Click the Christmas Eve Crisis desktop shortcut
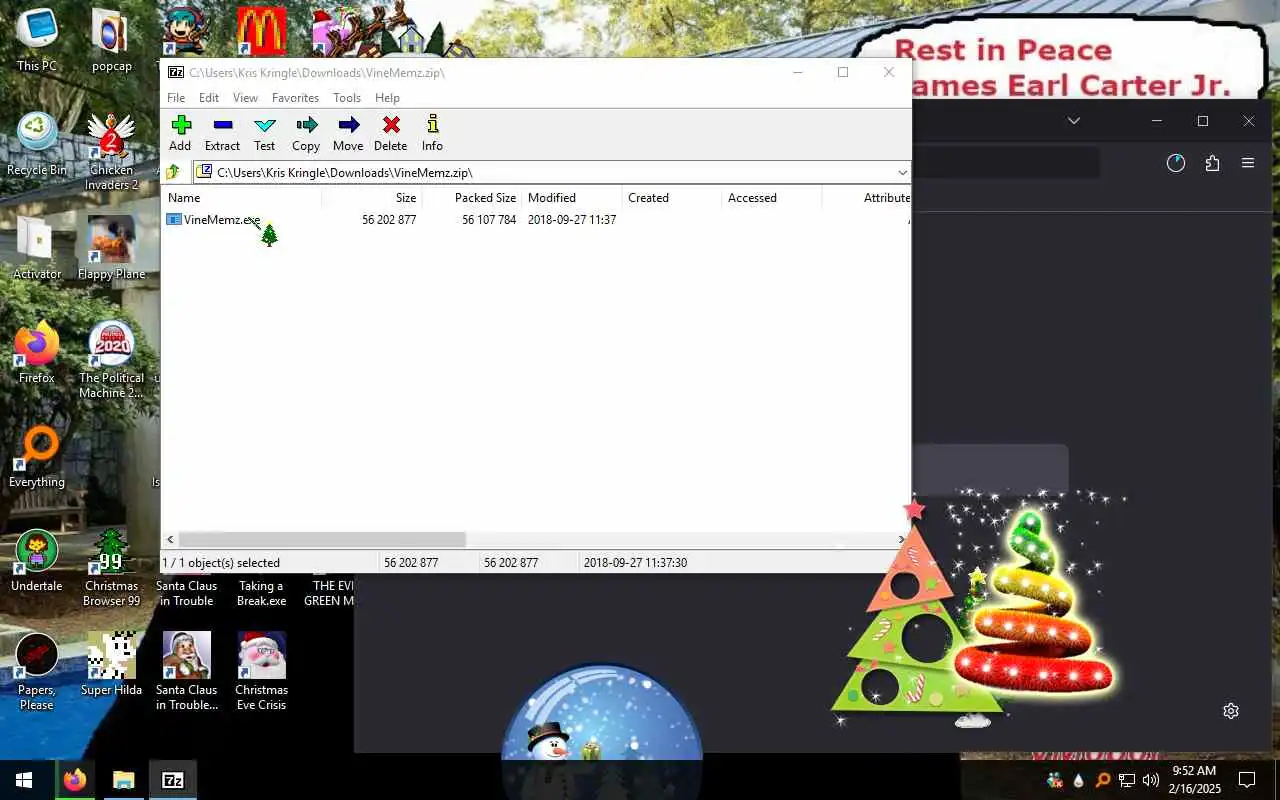 click(261, 672)
